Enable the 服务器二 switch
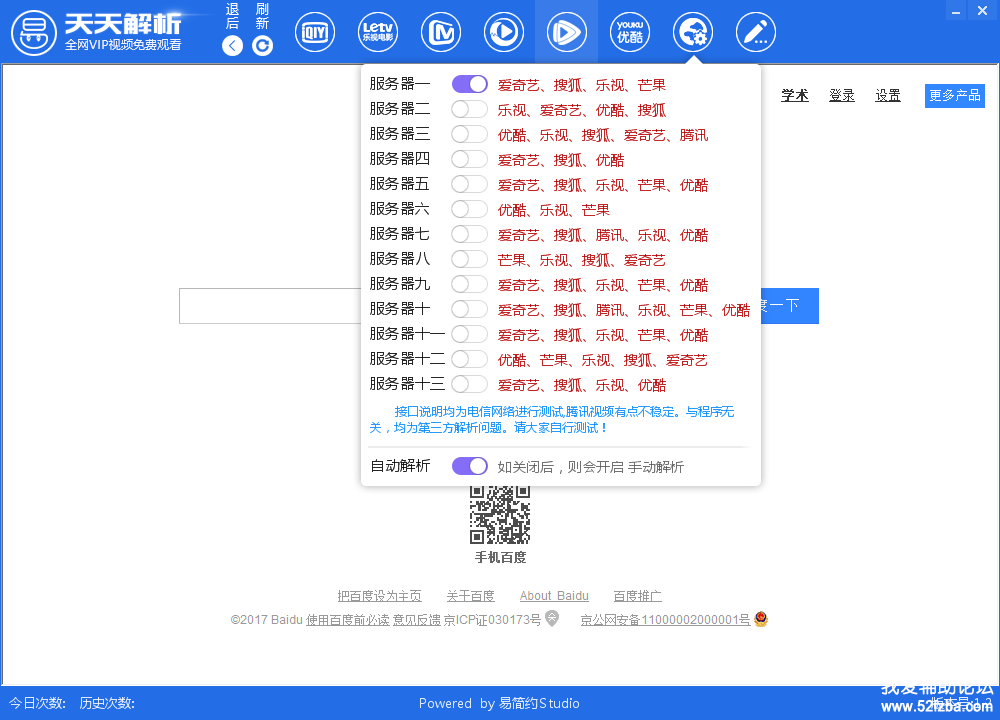 [x=469, y=109]
